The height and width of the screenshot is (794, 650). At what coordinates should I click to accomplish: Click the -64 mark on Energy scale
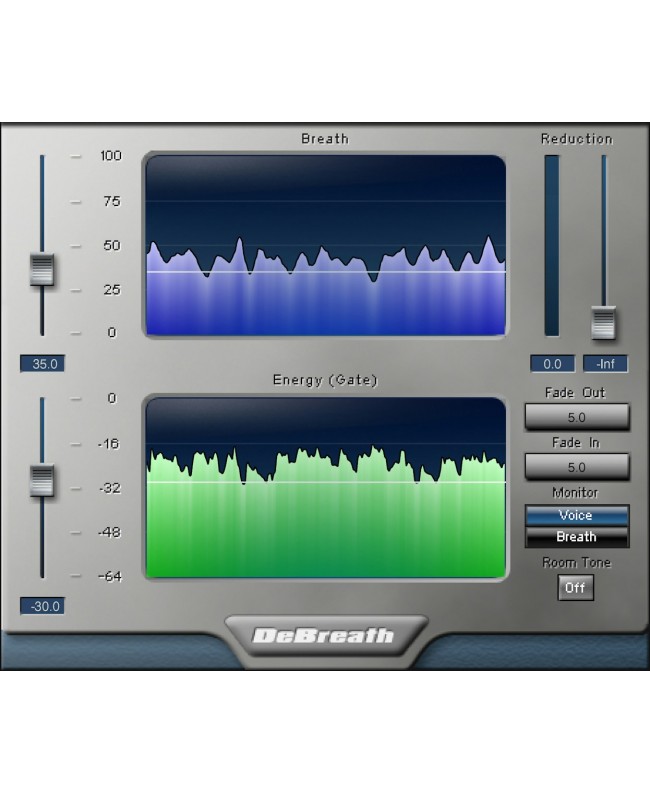[110, 576]
